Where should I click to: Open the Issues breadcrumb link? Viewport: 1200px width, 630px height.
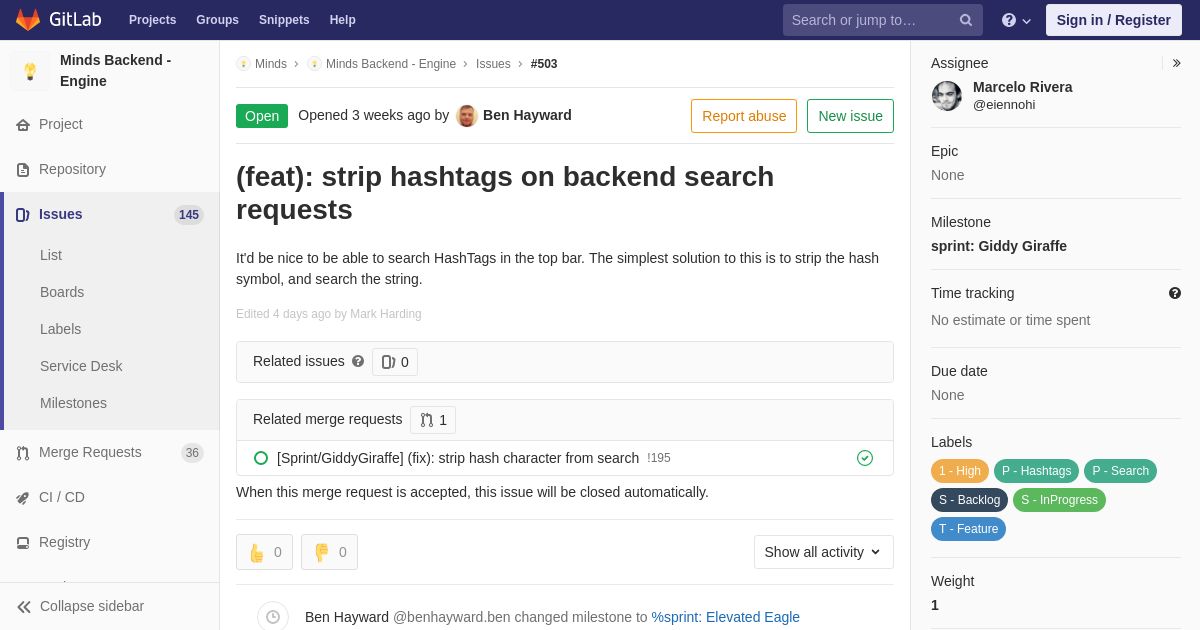pos(493,64)
